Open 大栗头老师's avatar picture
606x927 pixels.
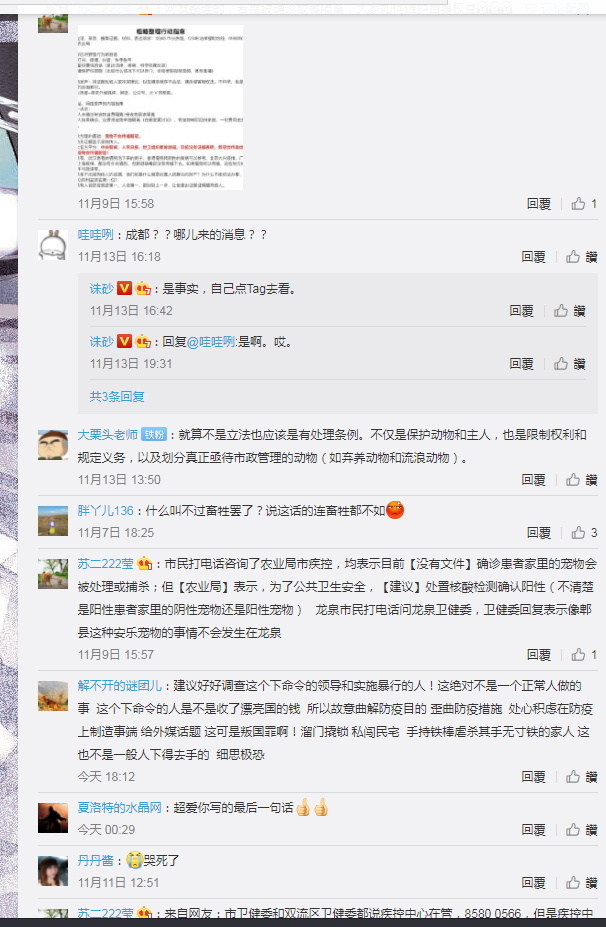[53, 445]
